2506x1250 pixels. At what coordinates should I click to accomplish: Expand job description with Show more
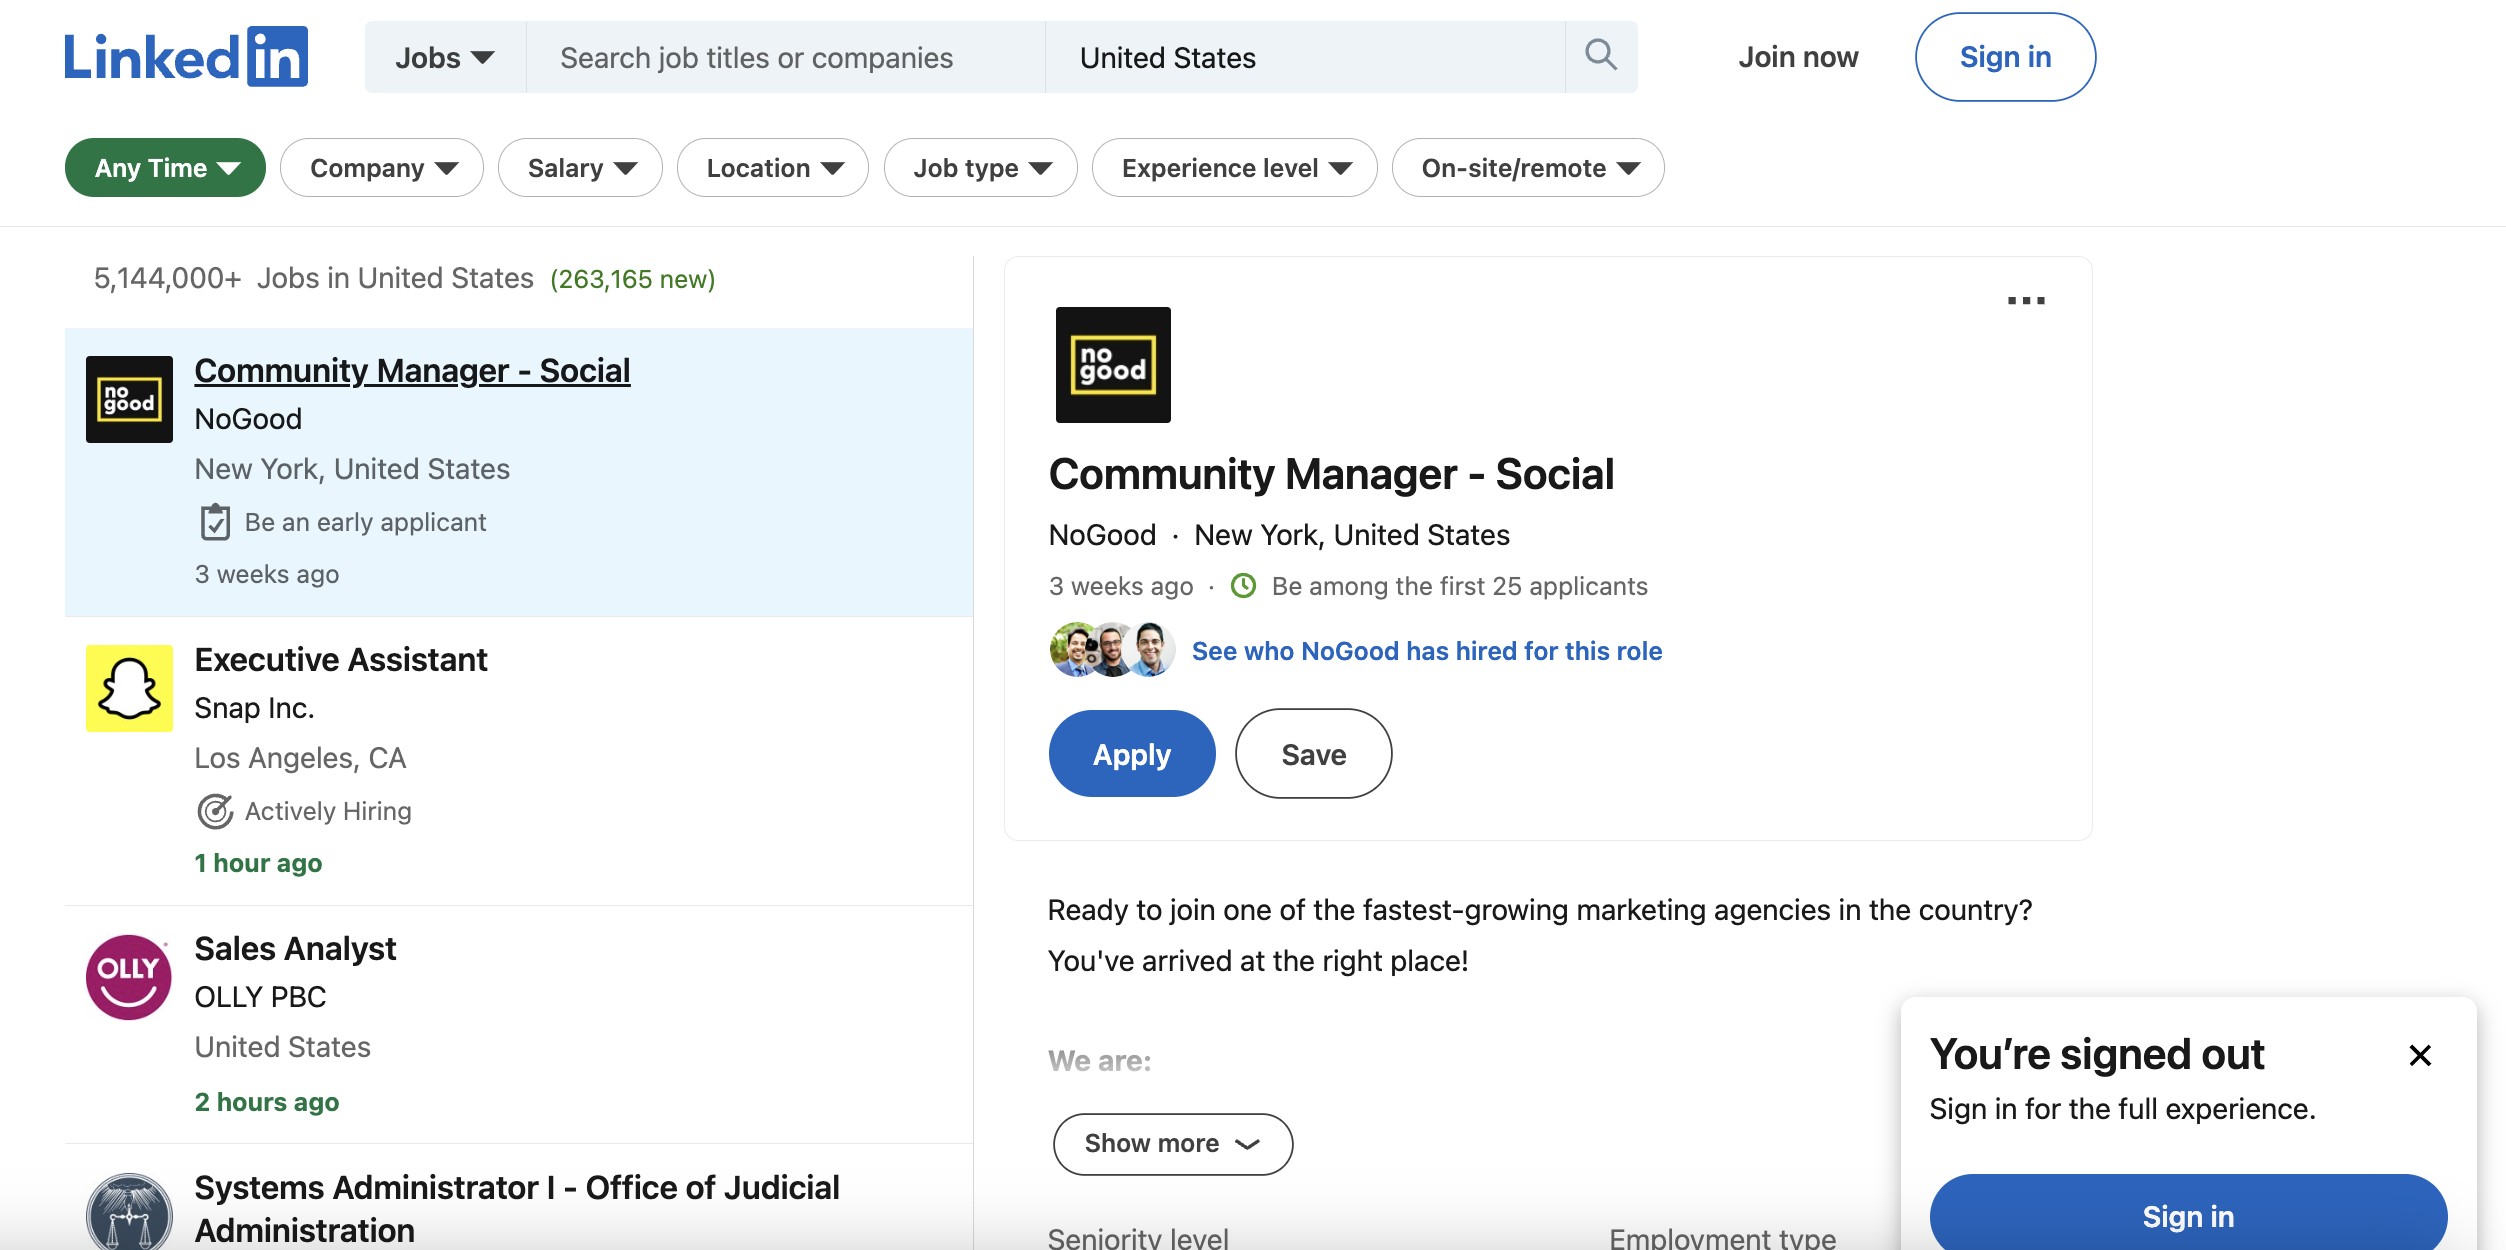1173,1144
